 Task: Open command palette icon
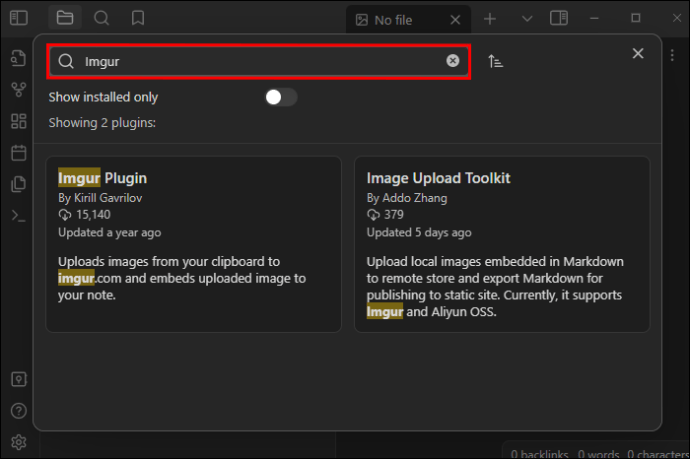tap(18, 216)
